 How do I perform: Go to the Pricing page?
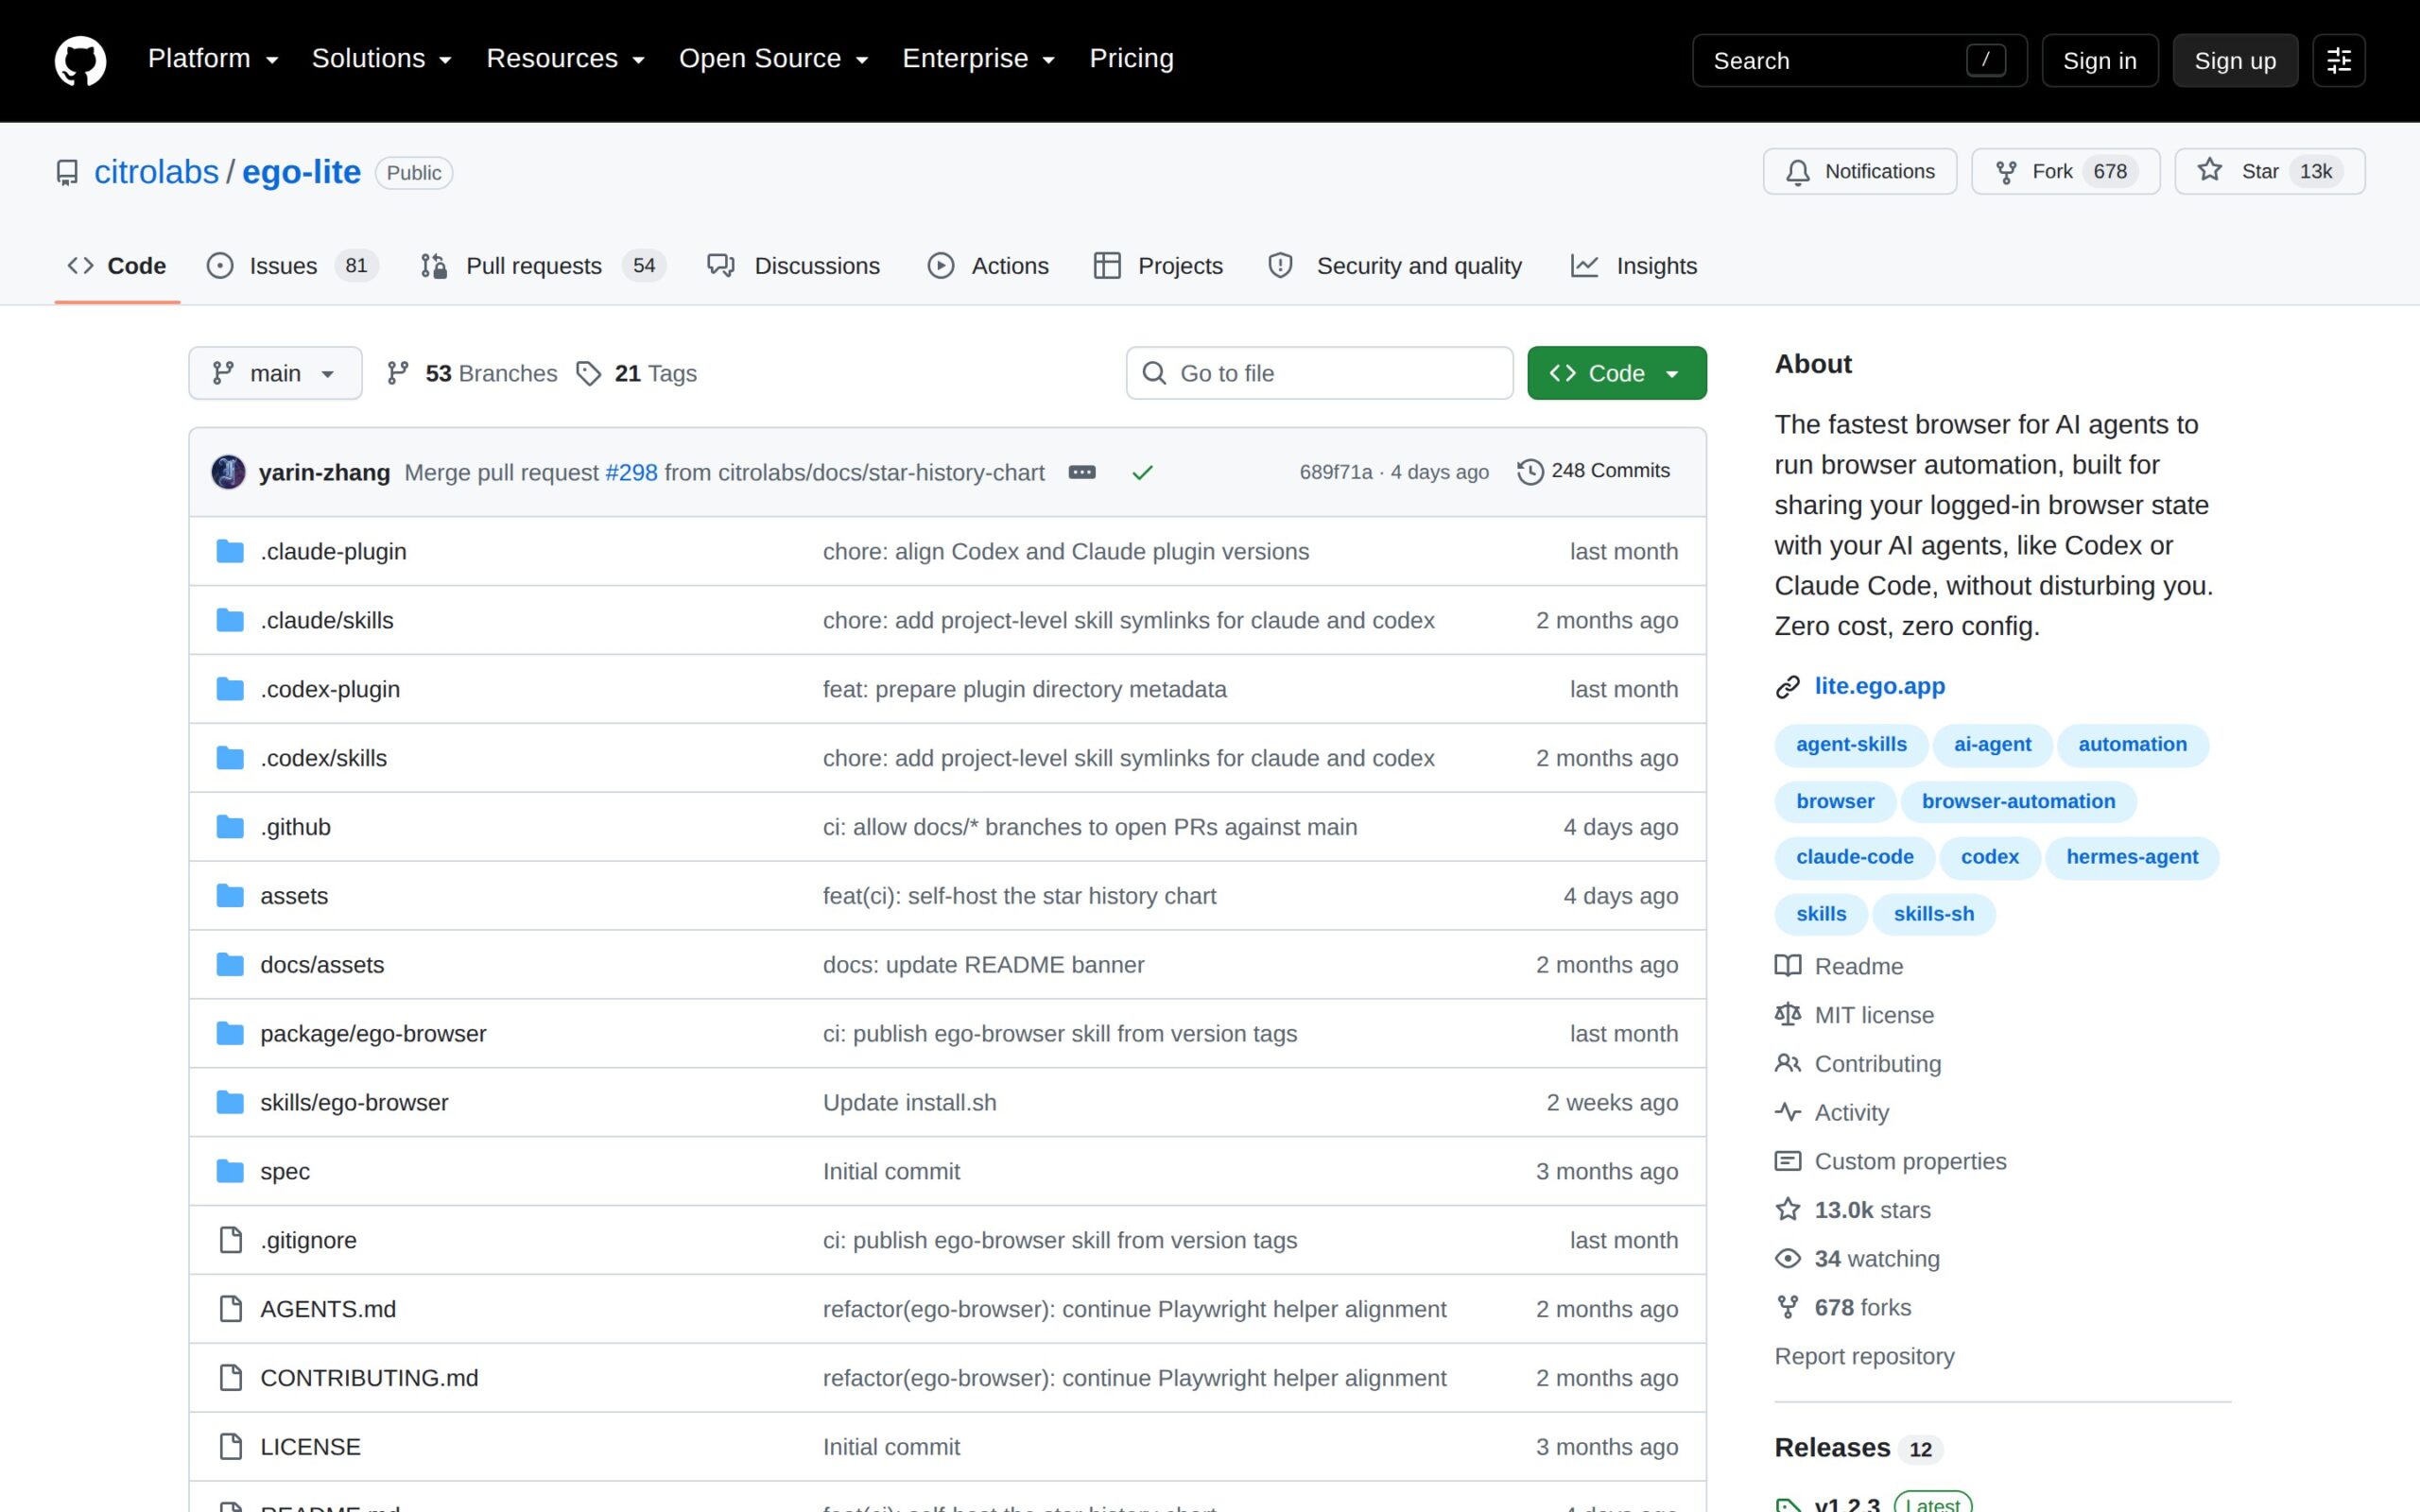(1131, 59)
